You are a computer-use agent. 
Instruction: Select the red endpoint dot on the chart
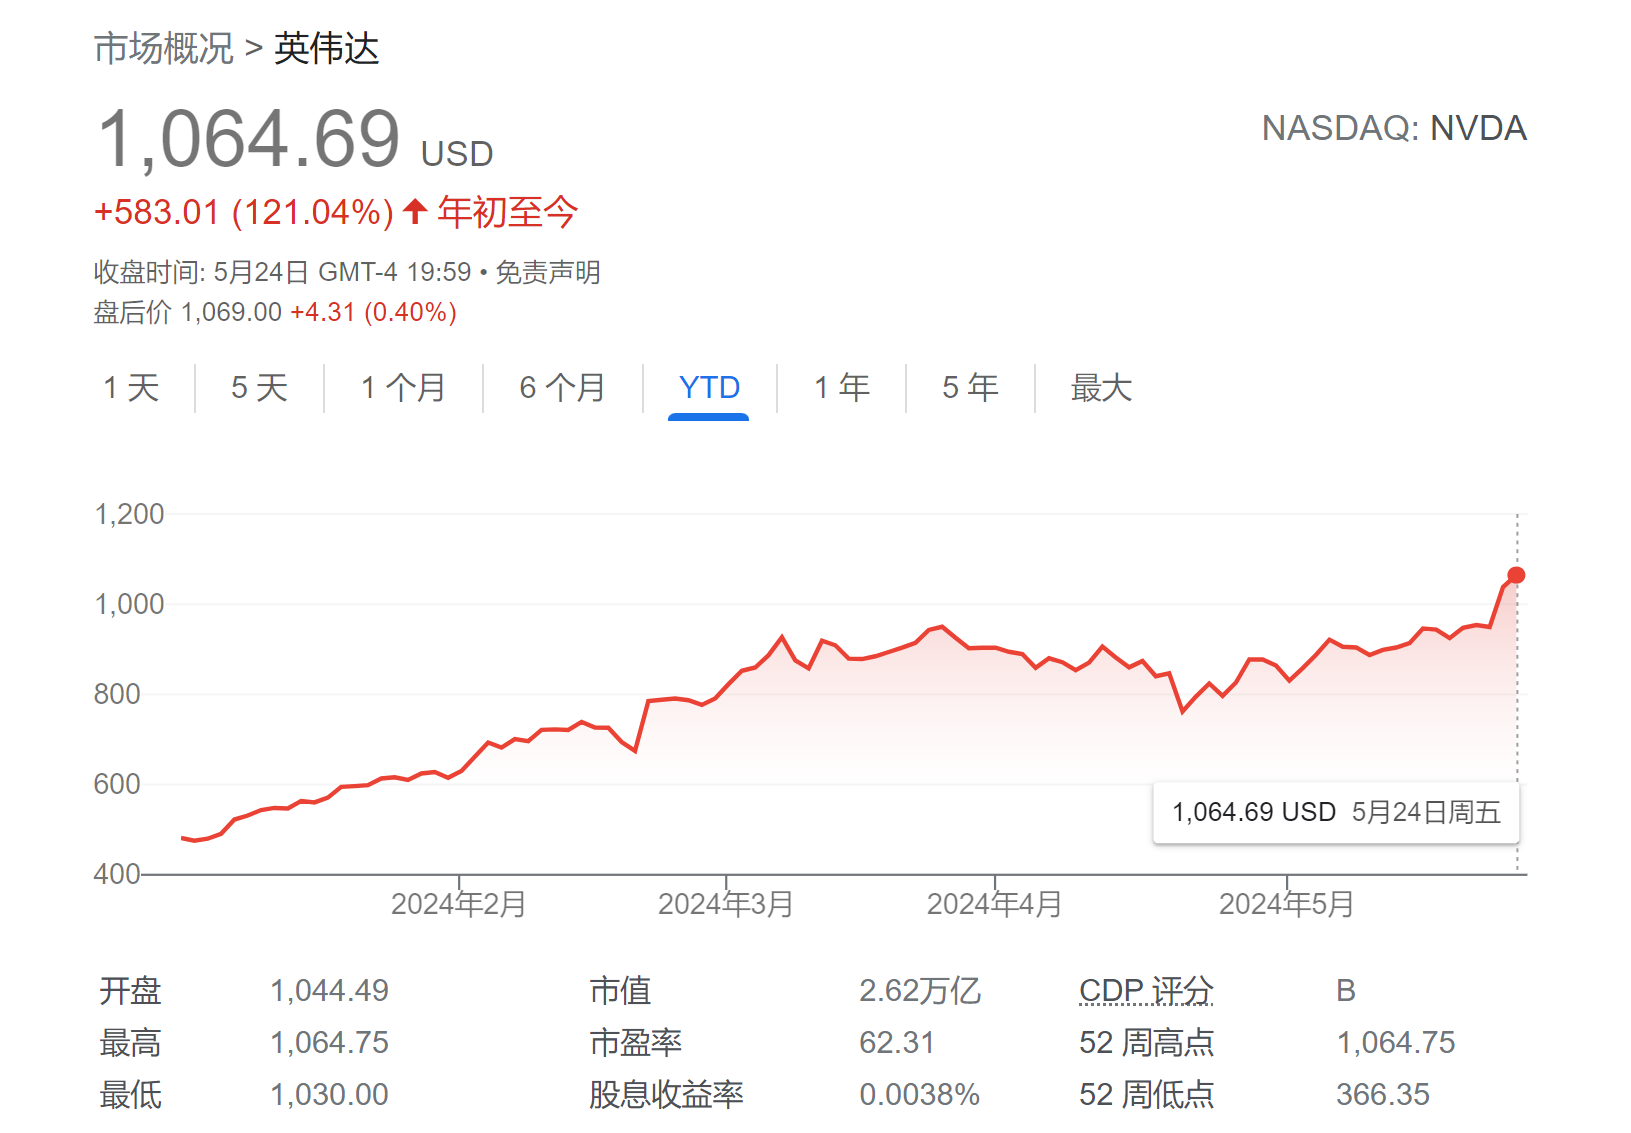[1516, 574]
